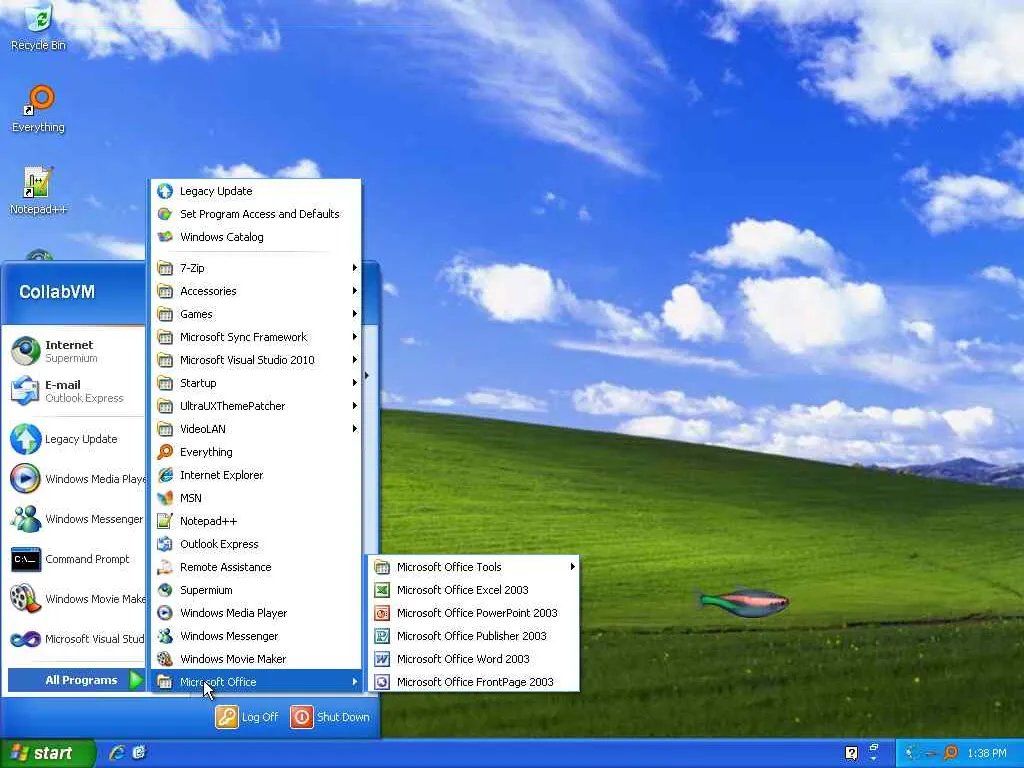Image resolution: width=1024 pixels, height=768 pixels.
Task: Open Legacy Update in Start menu left pane
Action: (76, 439)
